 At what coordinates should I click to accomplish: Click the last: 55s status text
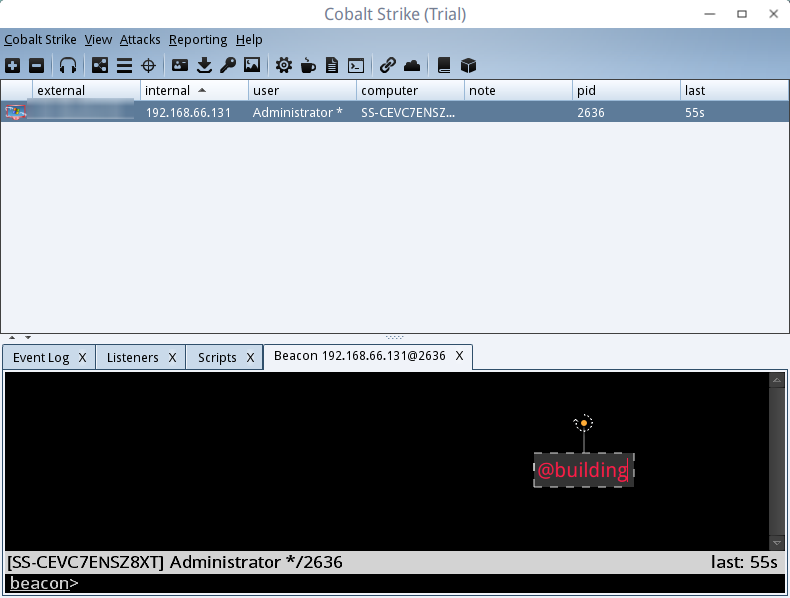pyautogui.click(x=744, y=562)
